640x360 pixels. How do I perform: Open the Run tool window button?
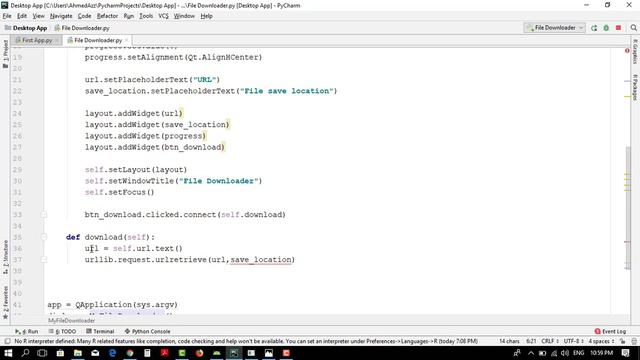tap(27, 331)
